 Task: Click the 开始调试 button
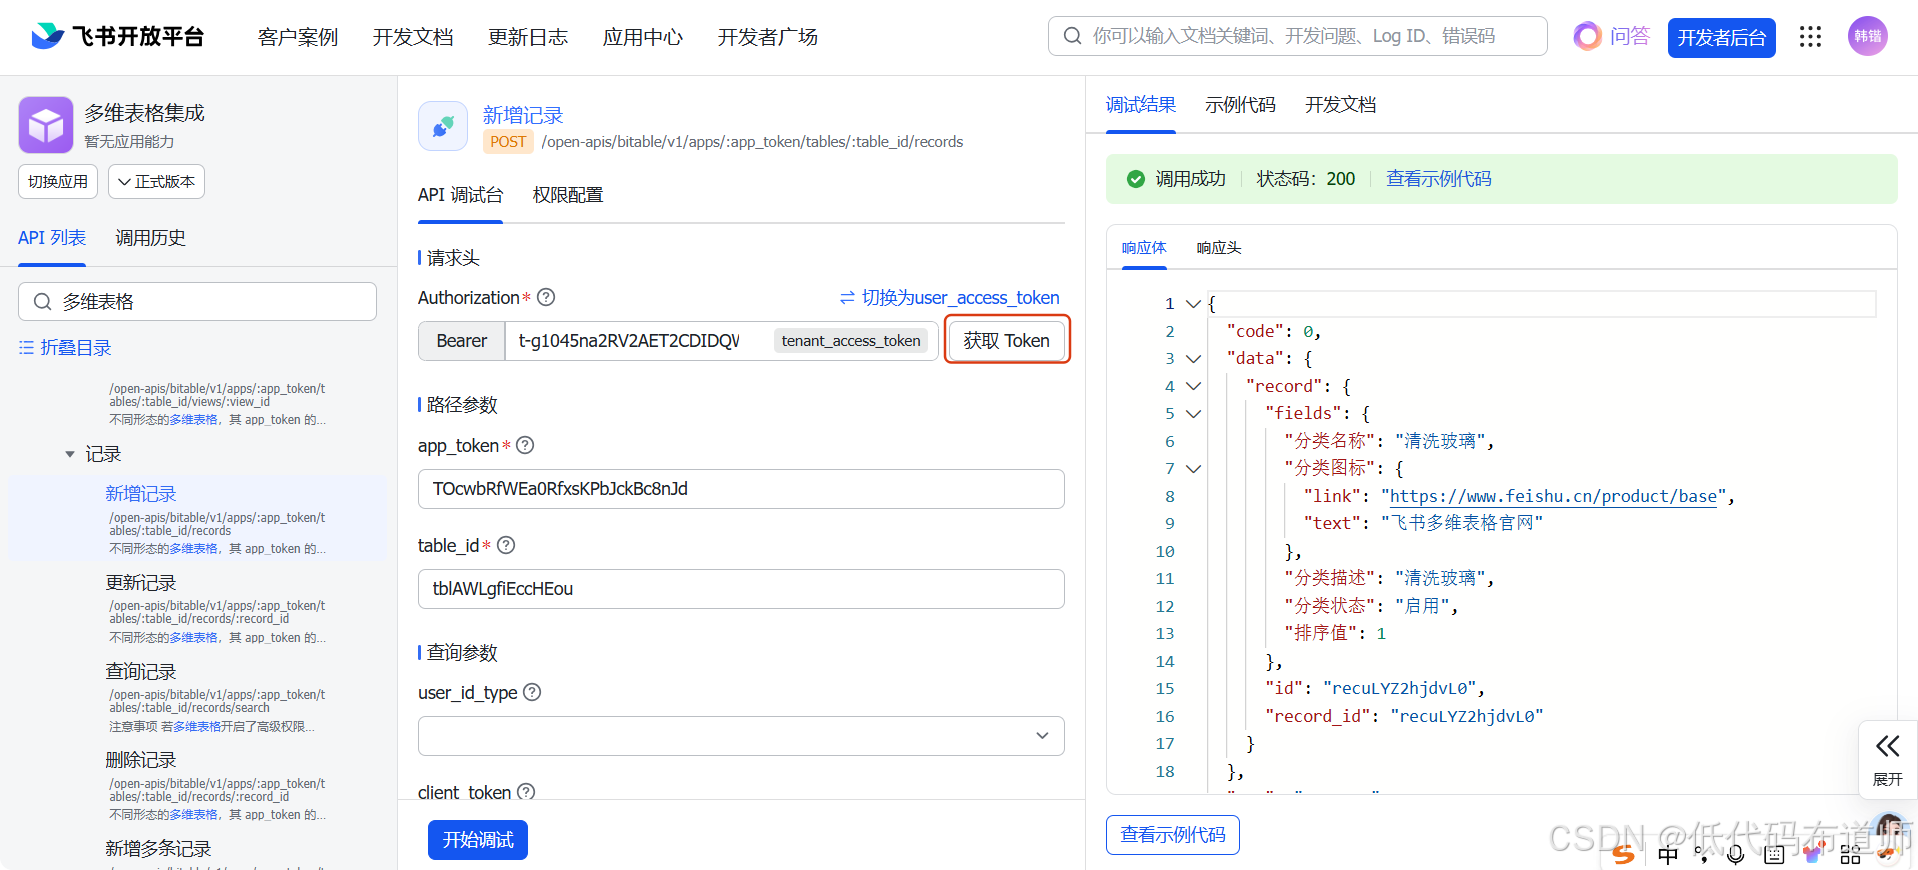click(x=478, y=840)
